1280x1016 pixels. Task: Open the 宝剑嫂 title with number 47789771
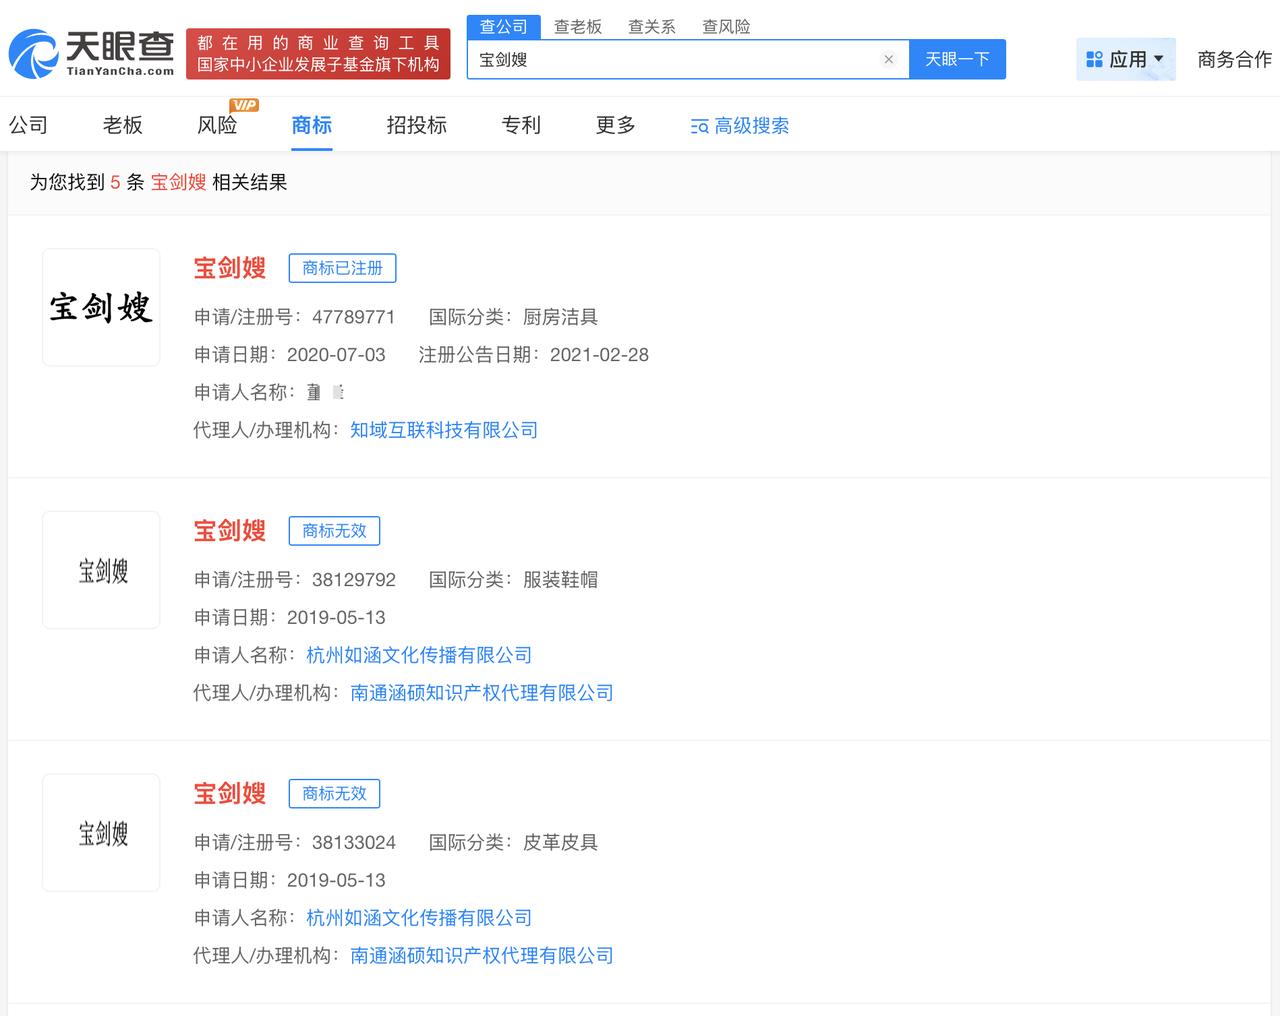click(230, 268)
